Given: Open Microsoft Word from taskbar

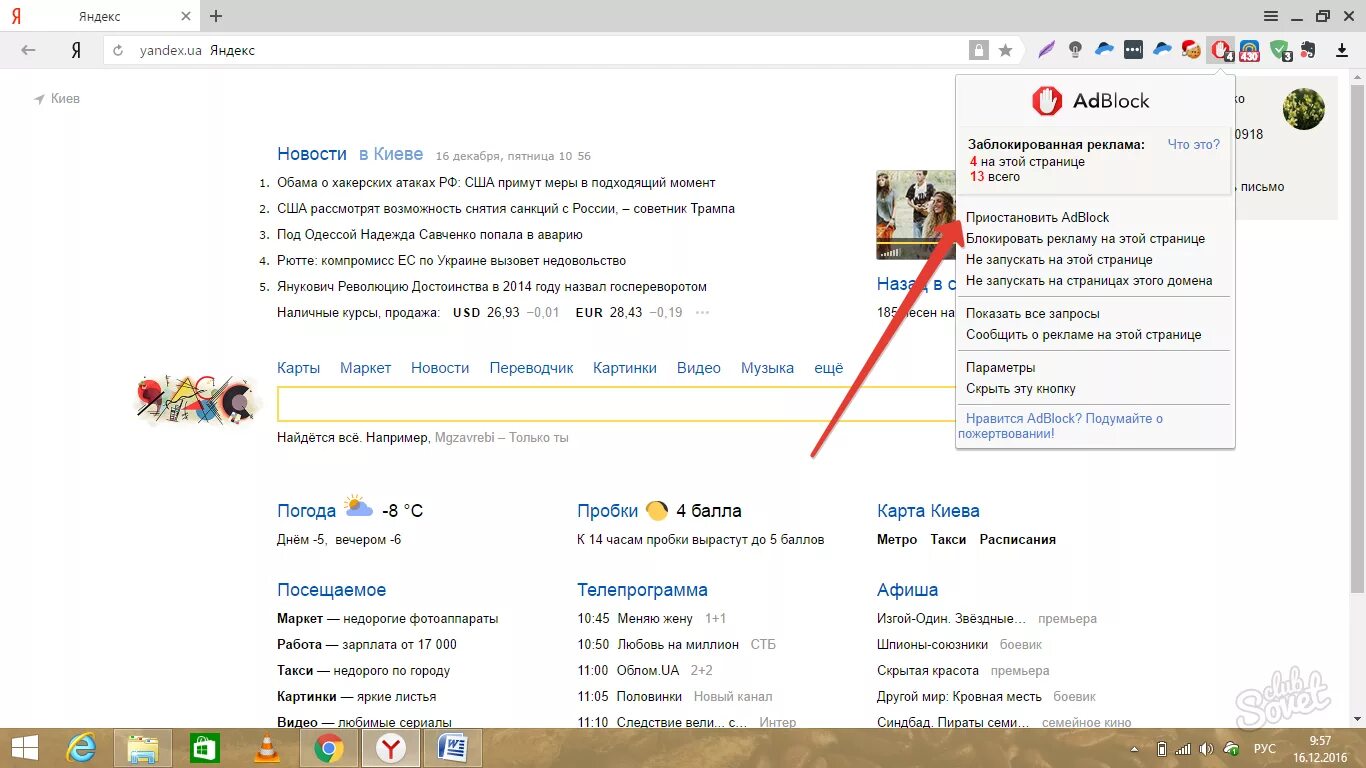Looking at the screenshot, I should click(x=453, y=748).
